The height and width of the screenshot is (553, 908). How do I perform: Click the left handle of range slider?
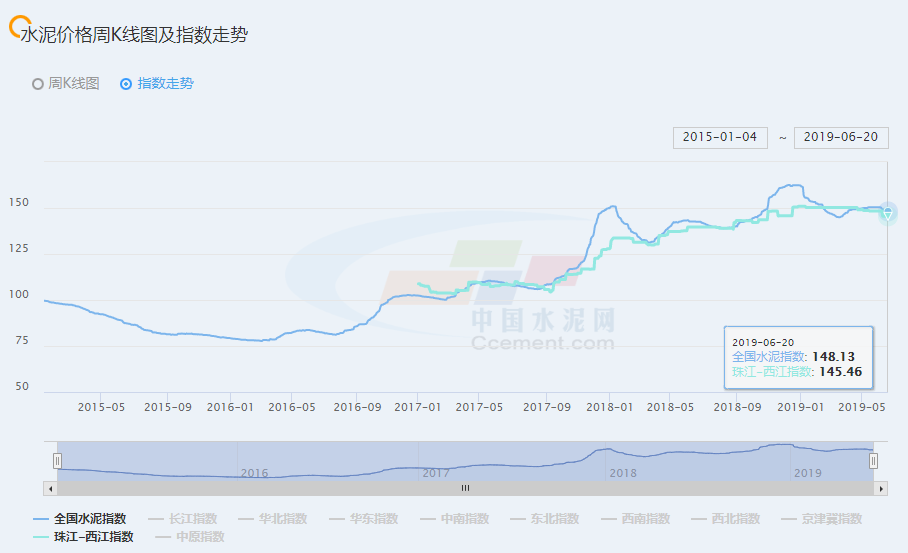57,461
